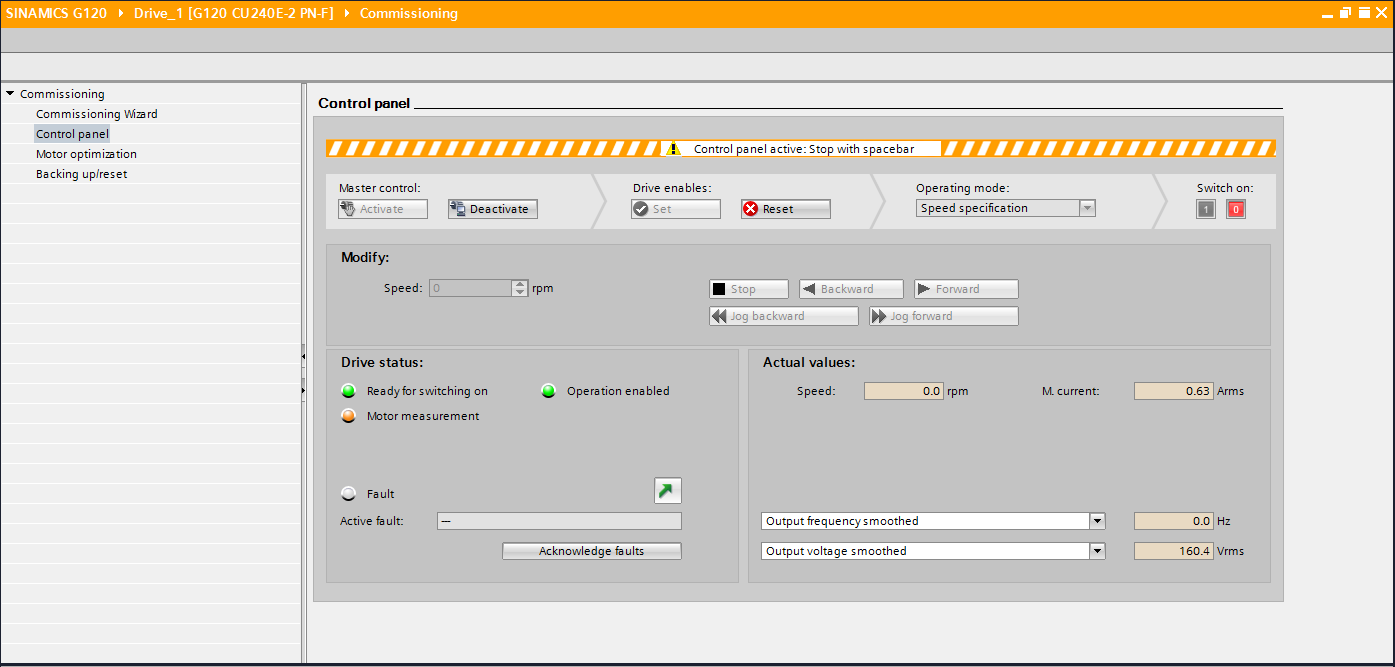Reset the drive enables

(x=786, y=209)
